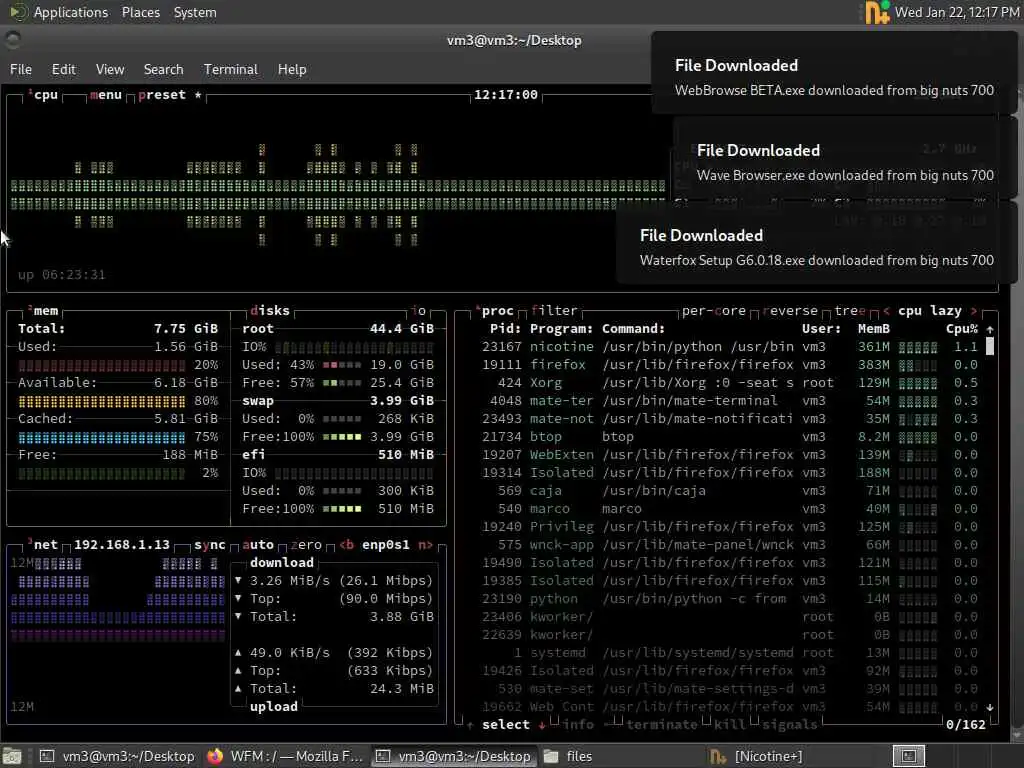This screenshot has width=1024, height=768.
Task: Open the btop menu button
Action: click(106, 95)
